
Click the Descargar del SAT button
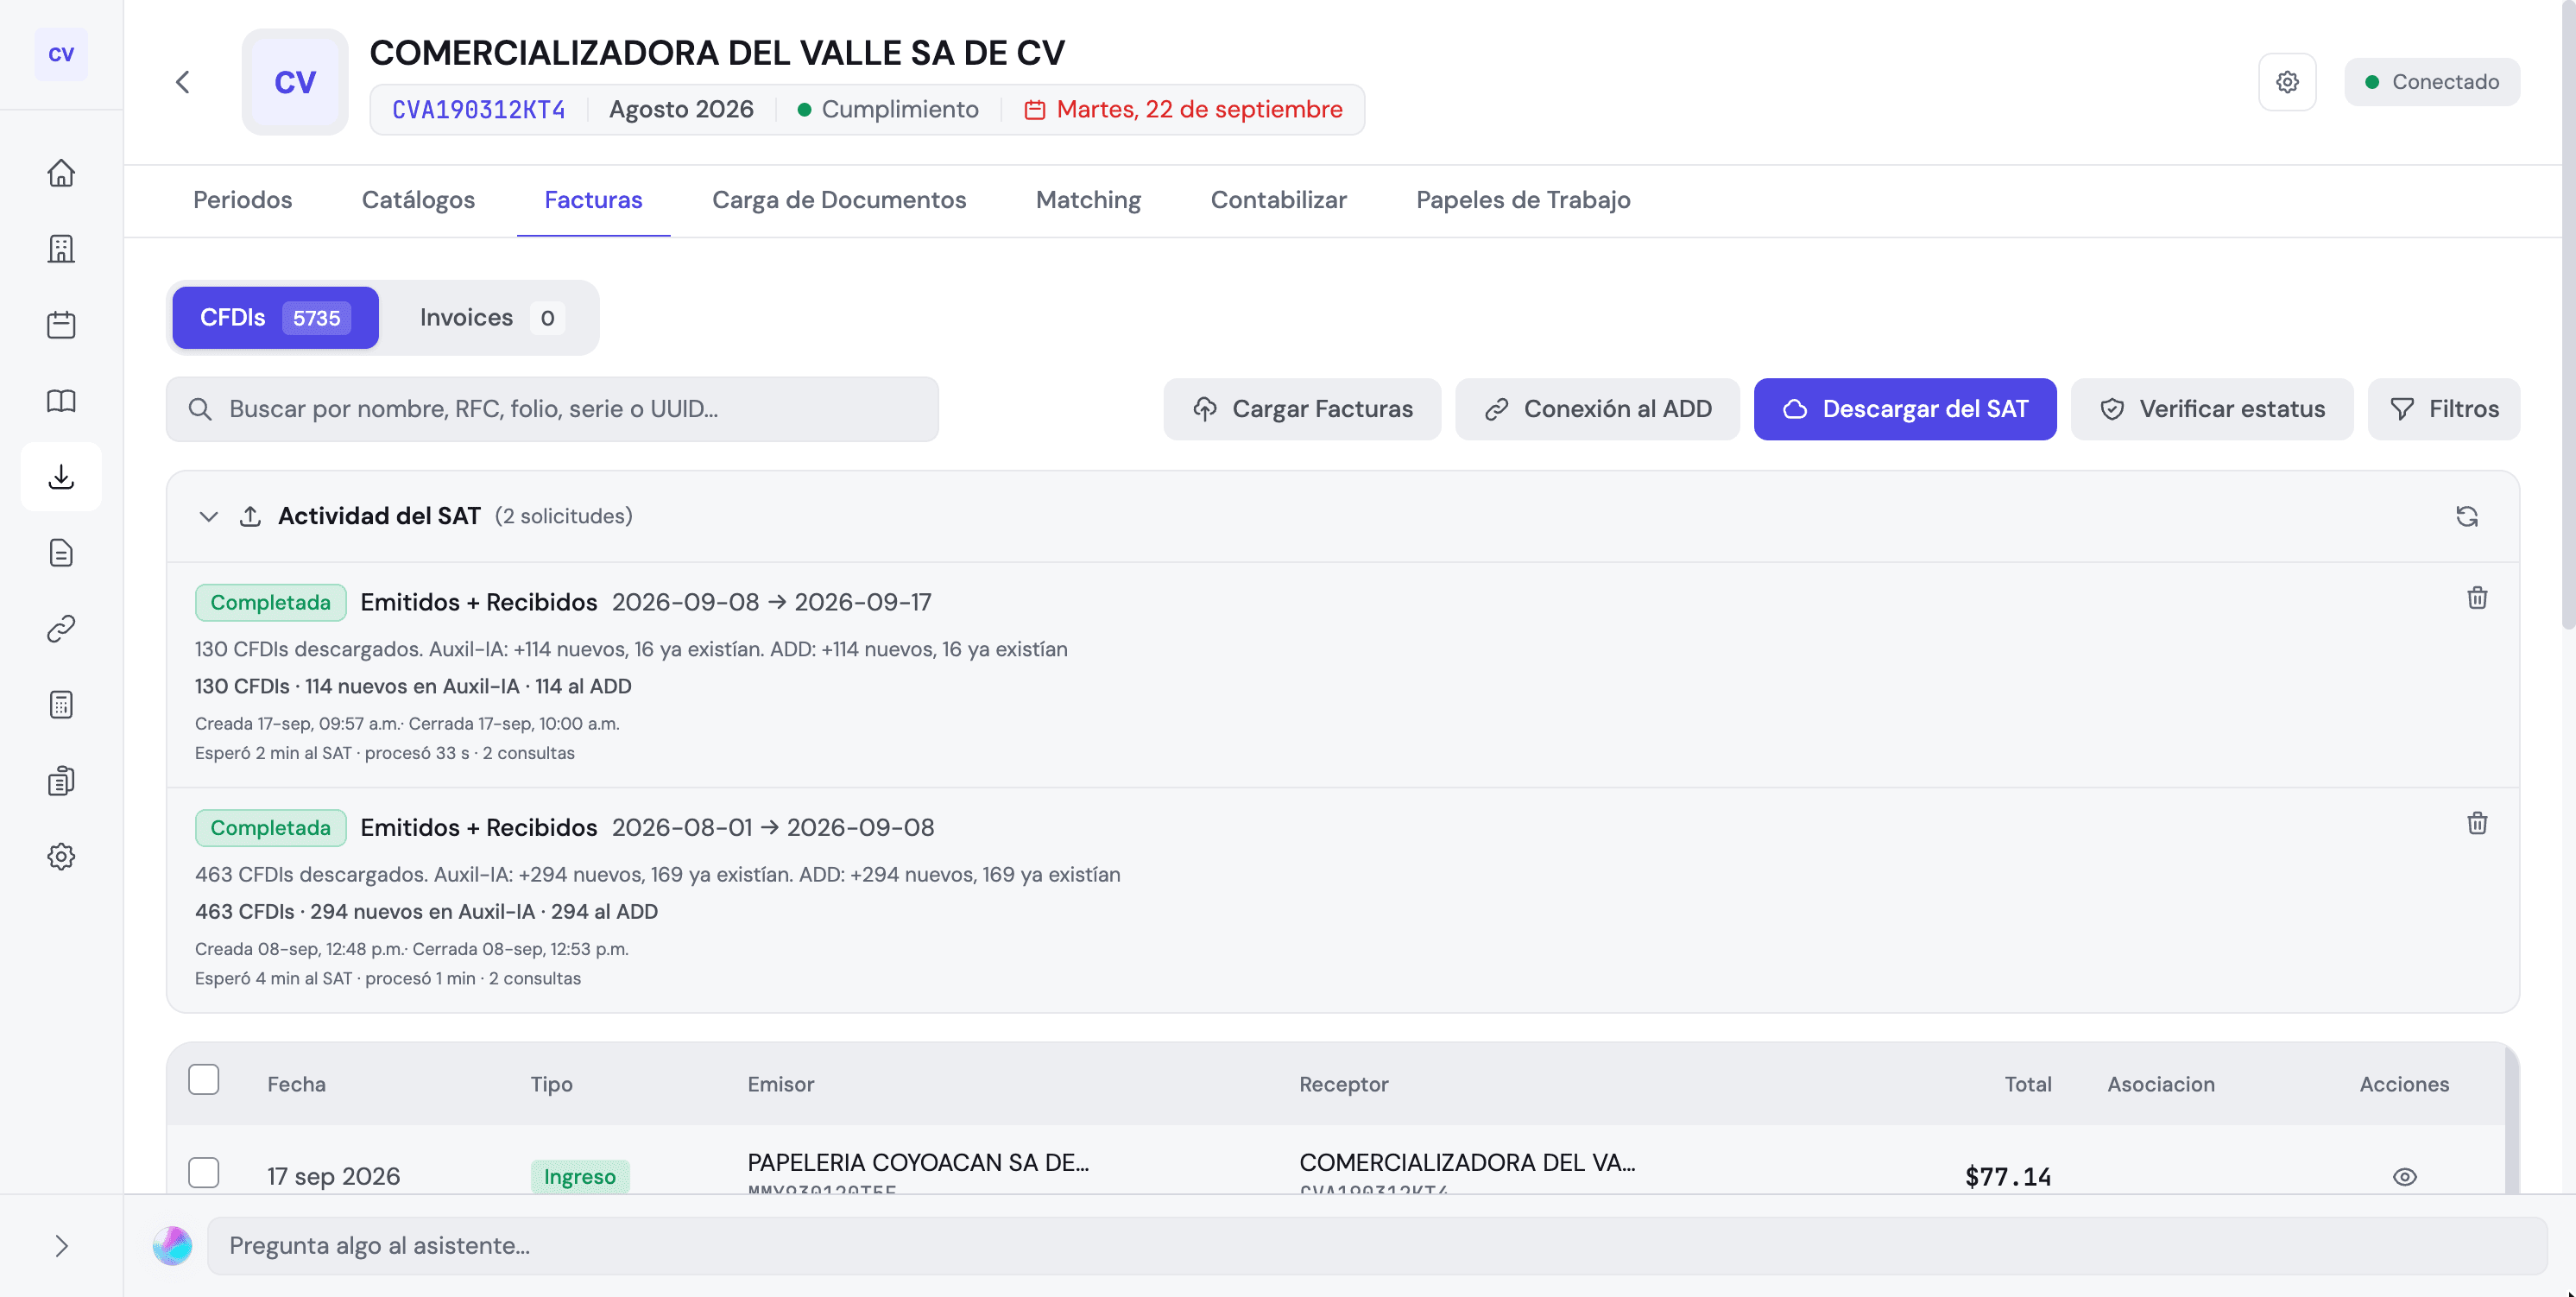click(1905, 409)
